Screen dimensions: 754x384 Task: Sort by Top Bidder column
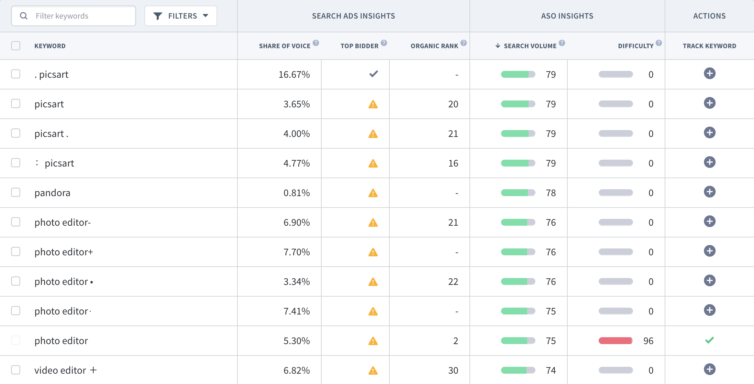pos(359,46)
